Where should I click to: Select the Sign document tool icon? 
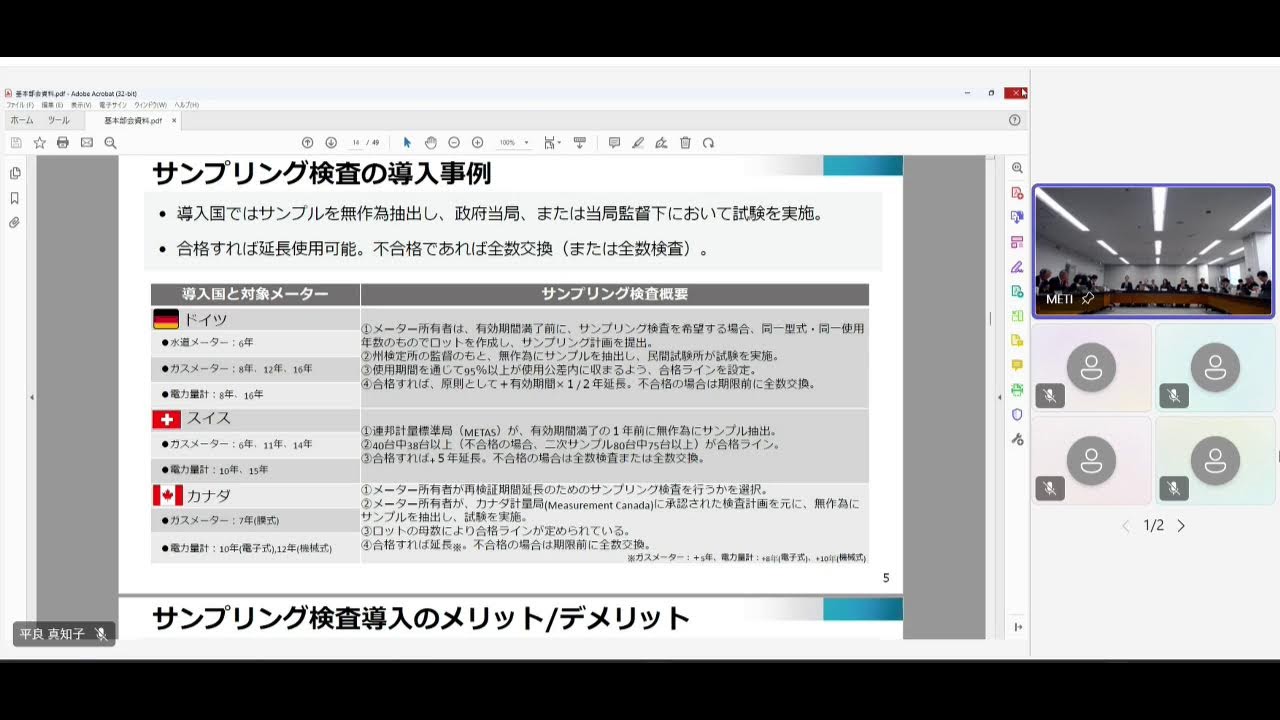coord(661,143)
